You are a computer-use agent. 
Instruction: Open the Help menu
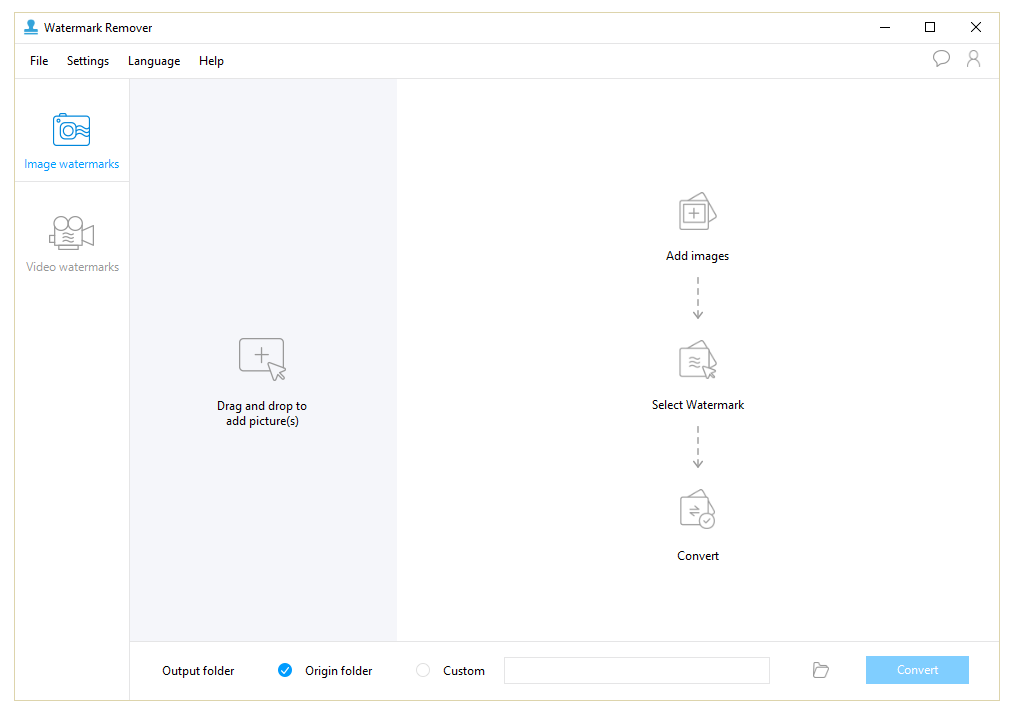coord(211,61)
